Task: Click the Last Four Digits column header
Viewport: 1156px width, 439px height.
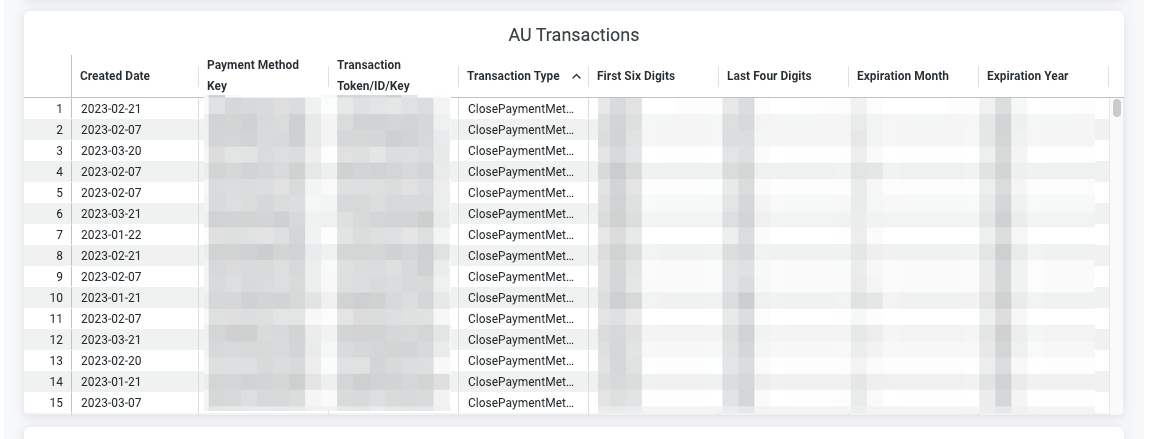Action: (x=769, y=76)
